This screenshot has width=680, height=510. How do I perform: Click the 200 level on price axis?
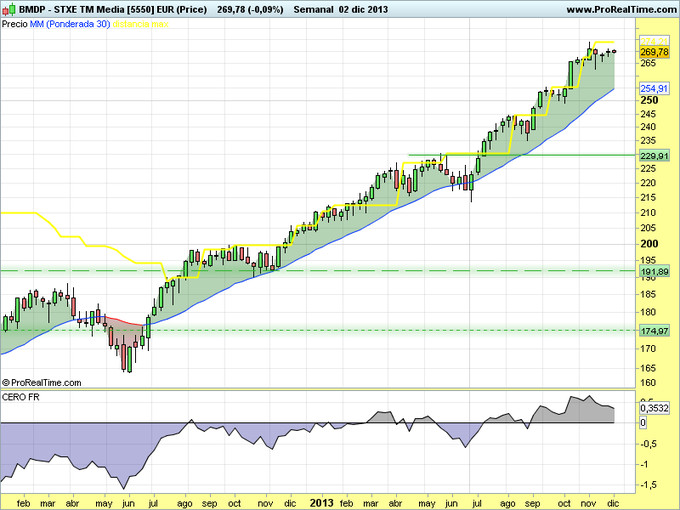[648, 243]
